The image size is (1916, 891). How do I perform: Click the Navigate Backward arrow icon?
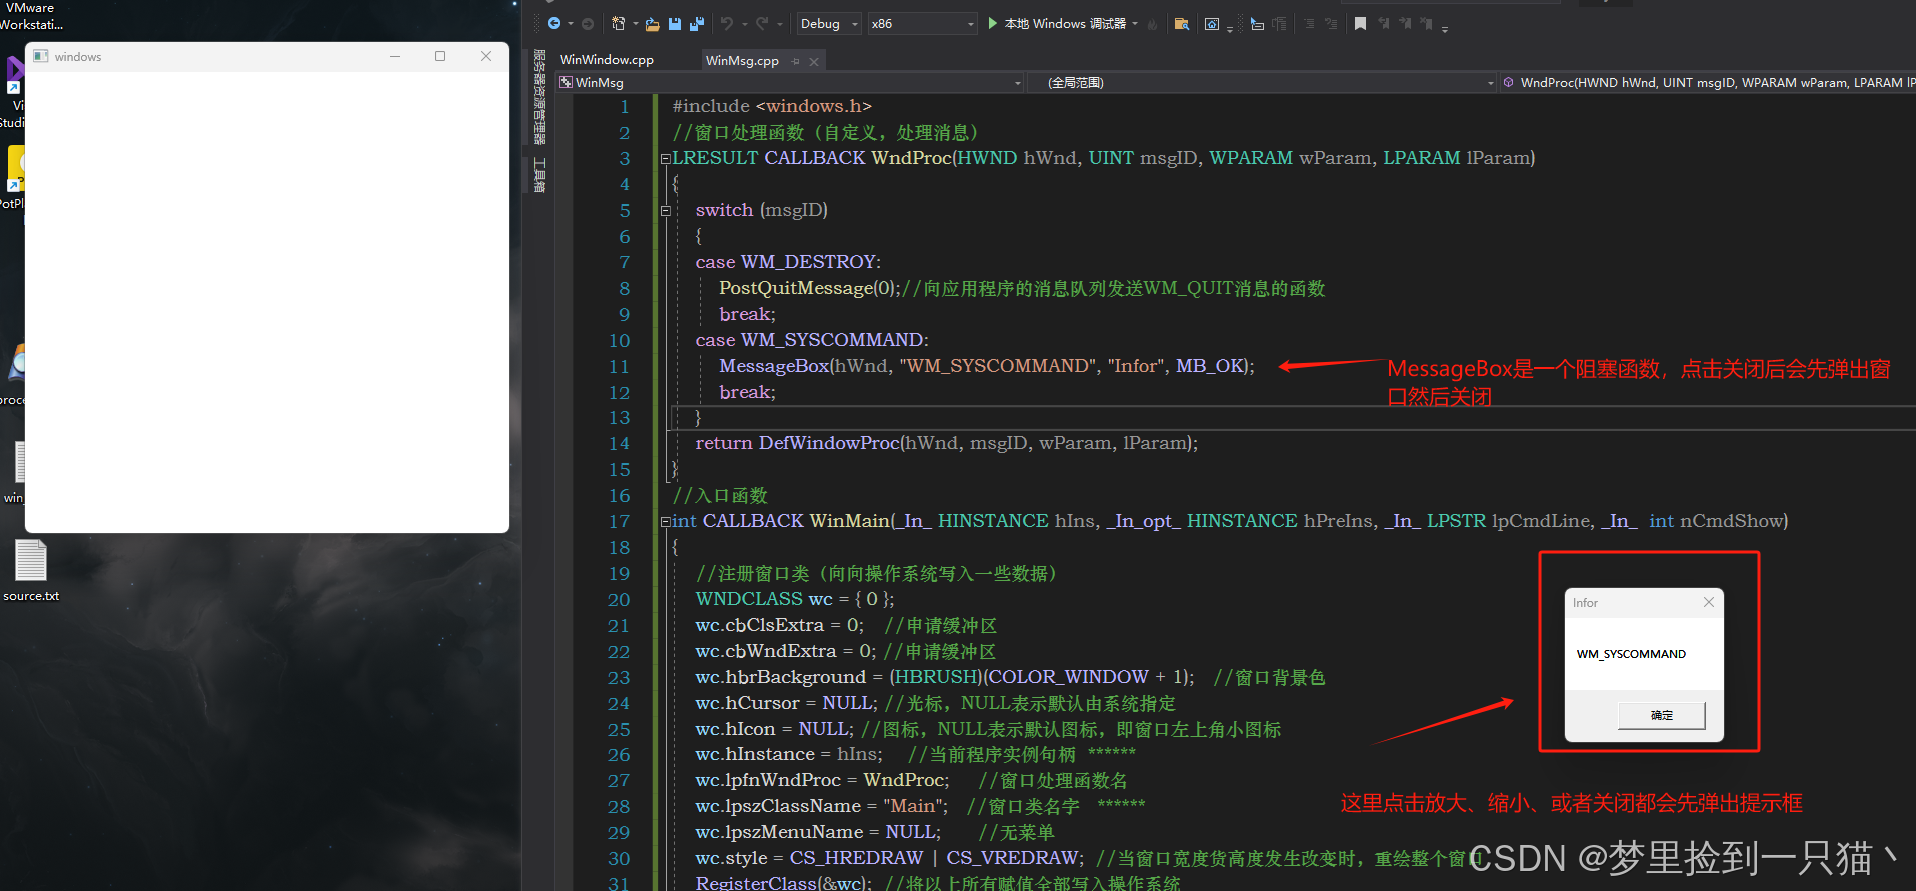pos(554,23)
